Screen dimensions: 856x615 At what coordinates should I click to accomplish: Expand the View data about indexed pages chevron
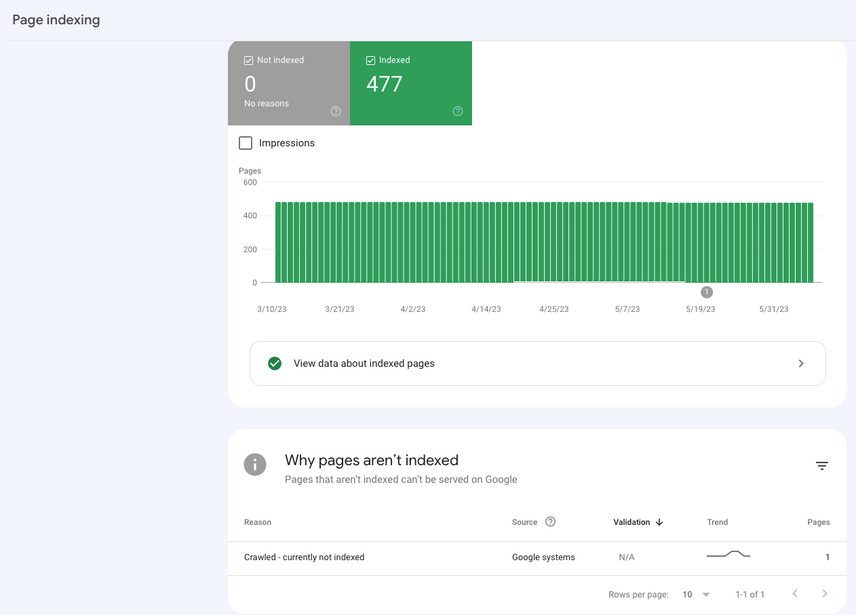coord(800,363)
